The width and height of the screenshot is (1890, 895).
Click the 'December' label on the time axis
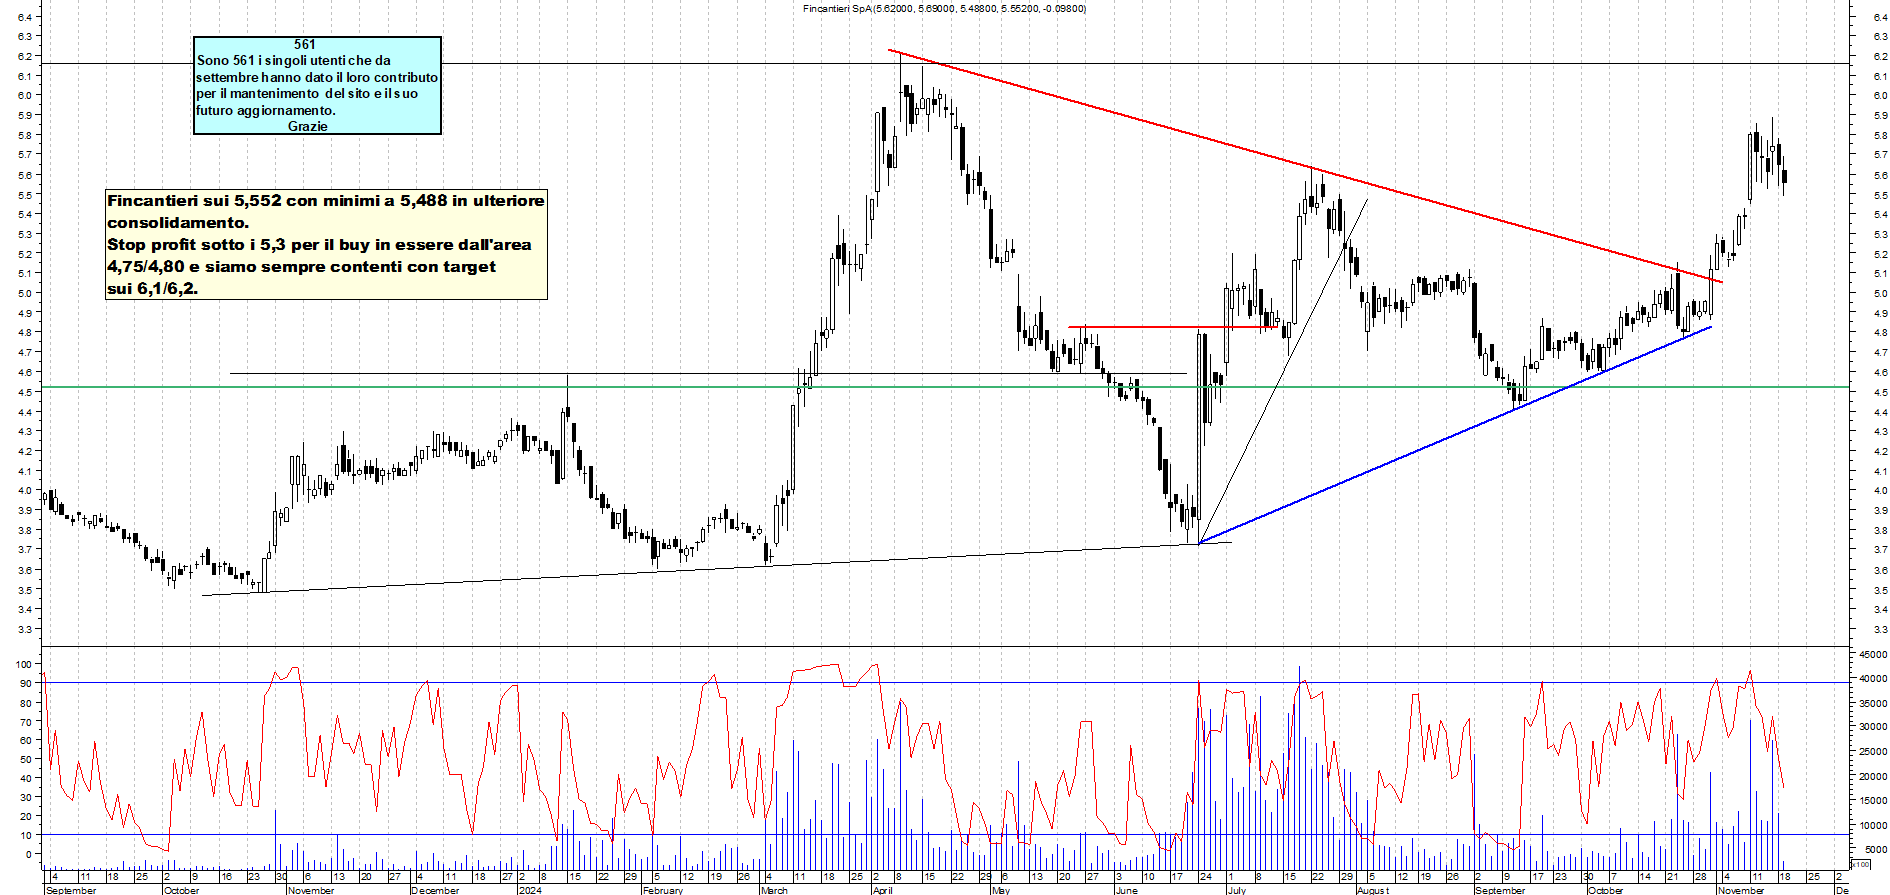tap(436, 890)
